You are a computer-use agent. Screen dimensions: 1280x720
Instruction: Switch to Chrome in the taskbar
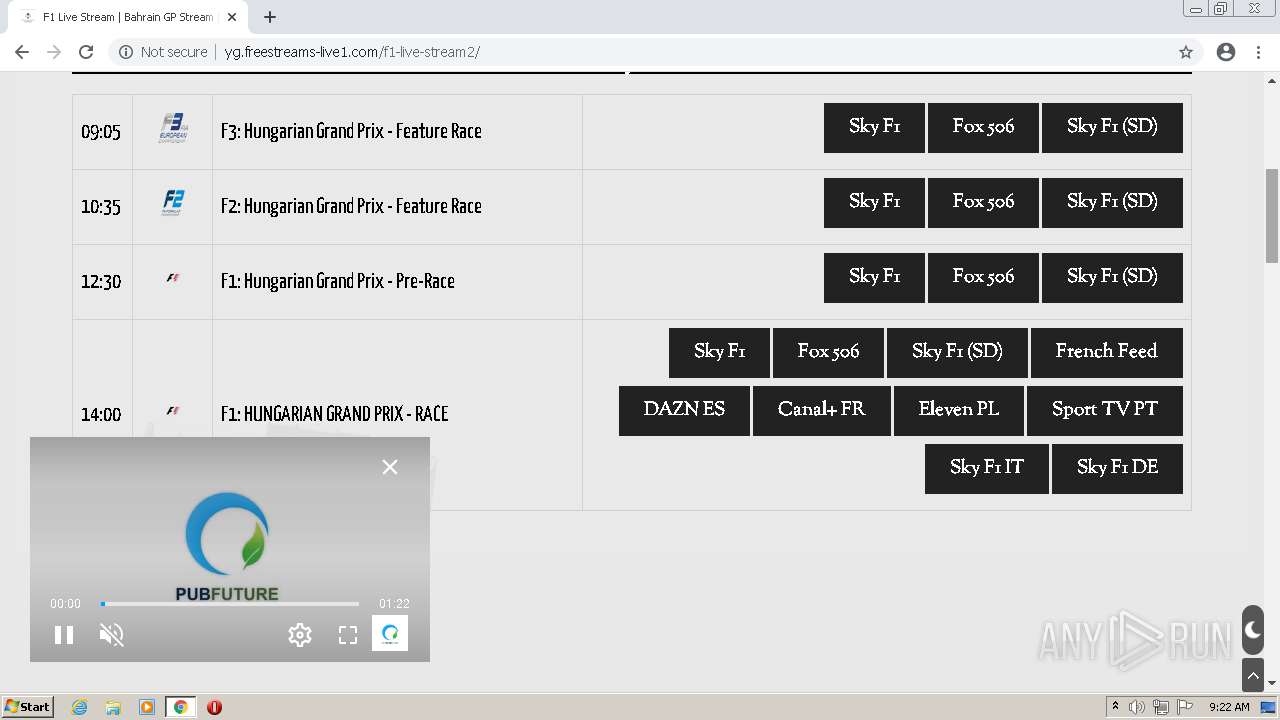coord(181,707)
